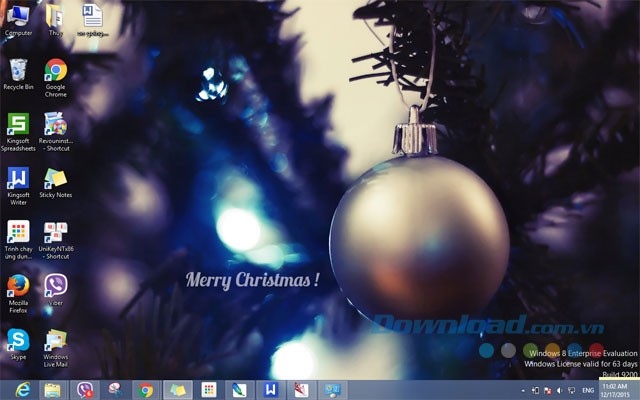640x400 pixels.
Task: Switch to Kingsoft Writer in the taskbar
Action: [270, 390]
